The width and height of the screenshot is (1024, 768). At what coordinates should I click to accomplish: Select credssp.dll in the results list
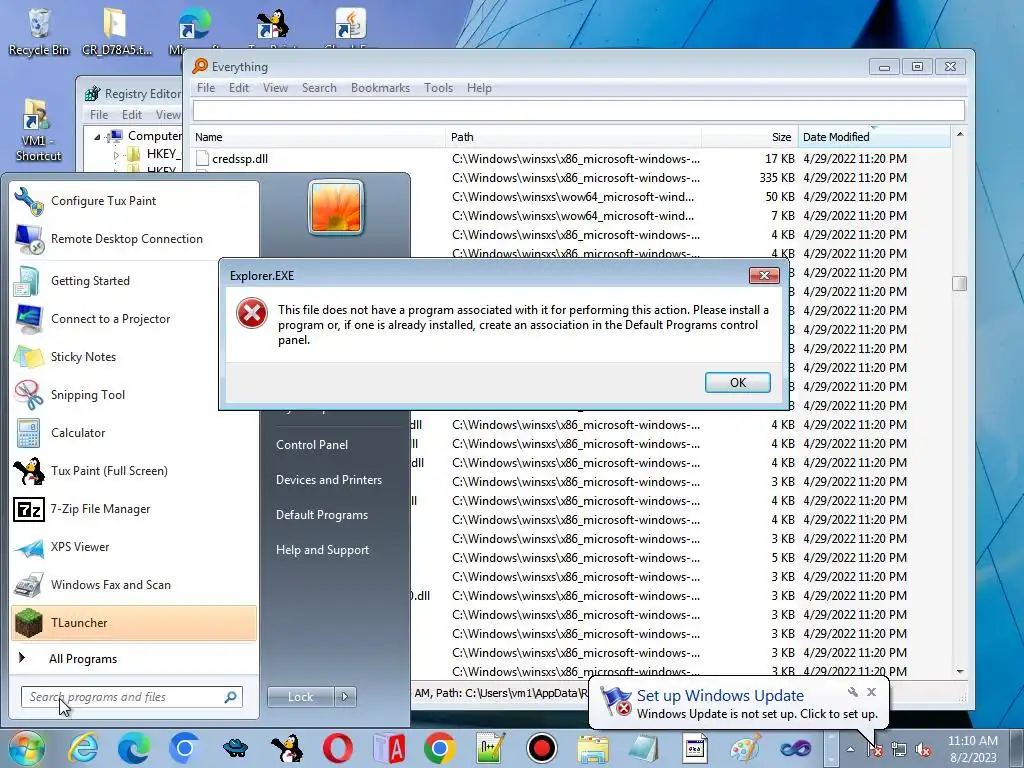coord(240,159)
